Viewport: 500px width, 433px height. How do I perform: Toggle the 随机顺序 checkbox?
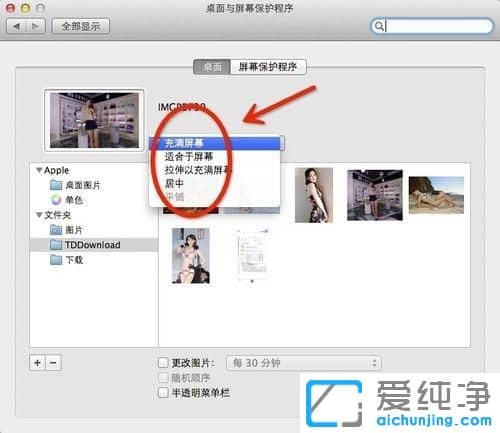(x=163, y=378)
